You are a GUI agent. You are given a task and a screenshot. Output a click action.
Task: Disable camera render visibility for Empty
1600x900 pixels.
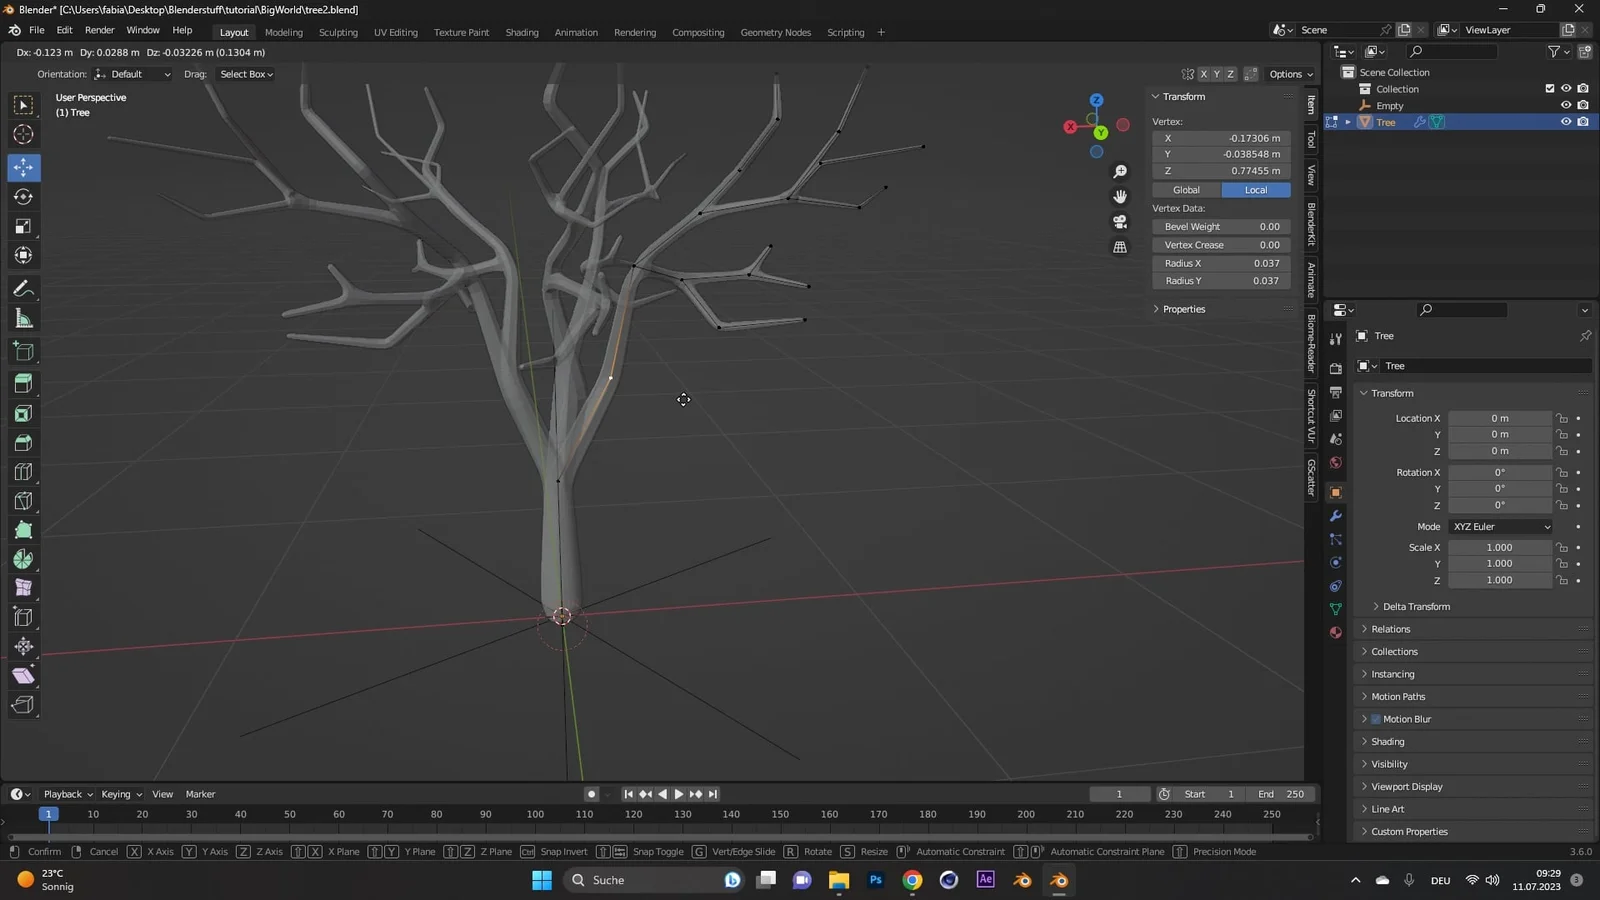[1583, 105]
